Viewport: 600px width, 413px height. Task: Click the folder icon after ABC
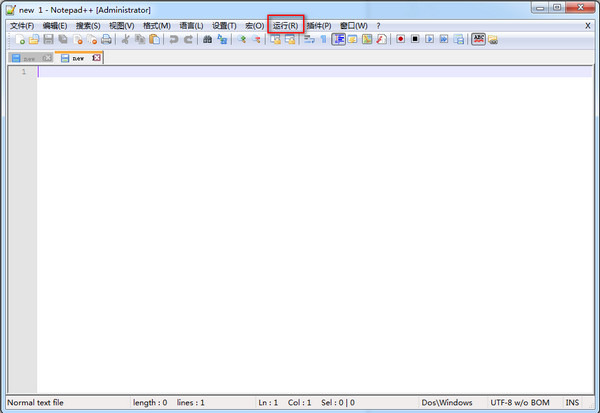493,39
